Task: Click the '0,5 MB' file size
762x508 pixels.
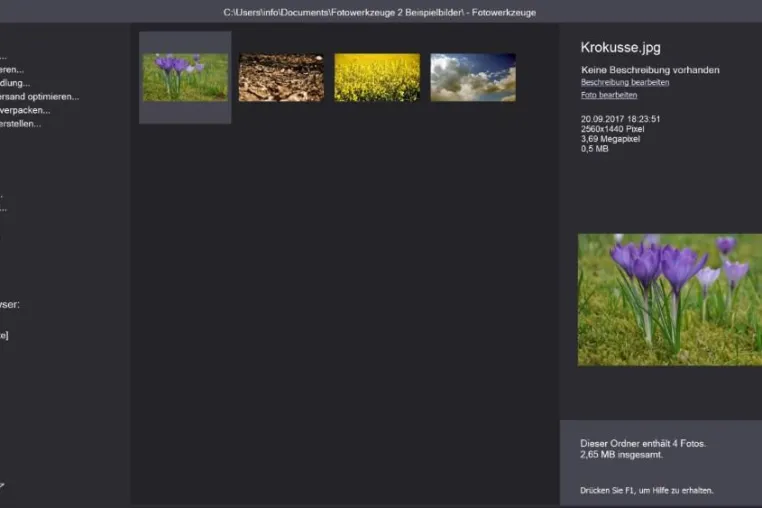Action: pyautogui.click(x=594, y=149)
